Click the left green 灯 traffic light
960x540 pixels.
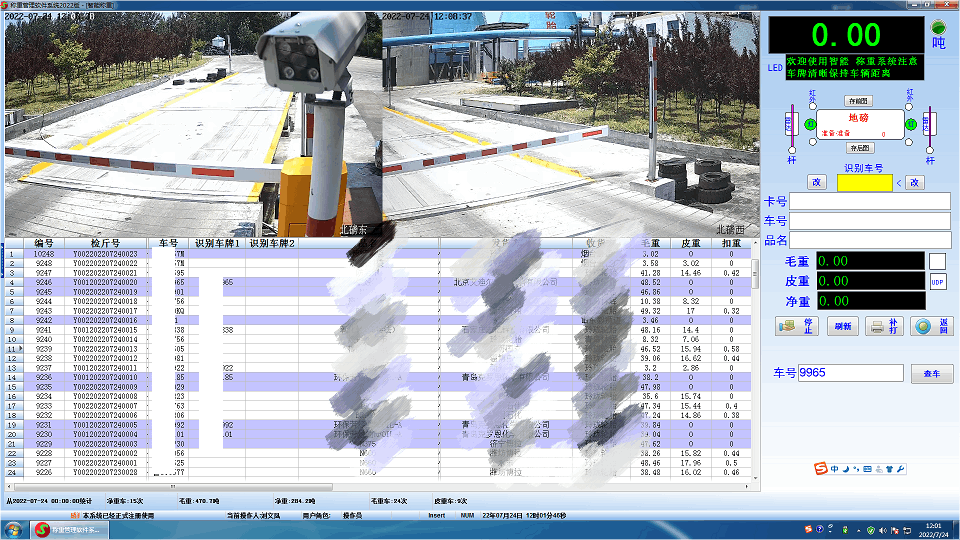(811, 124)
